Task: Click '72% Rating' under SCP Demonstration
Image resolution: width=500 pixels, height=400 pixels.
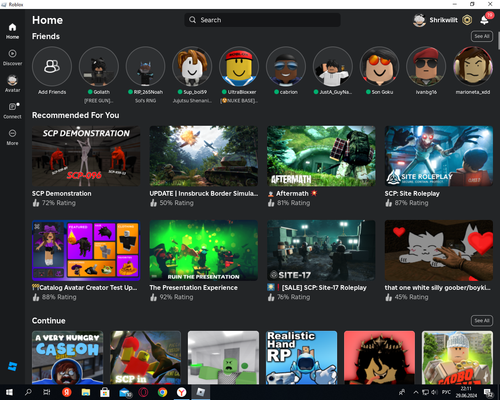Action: tap(59, 203)
